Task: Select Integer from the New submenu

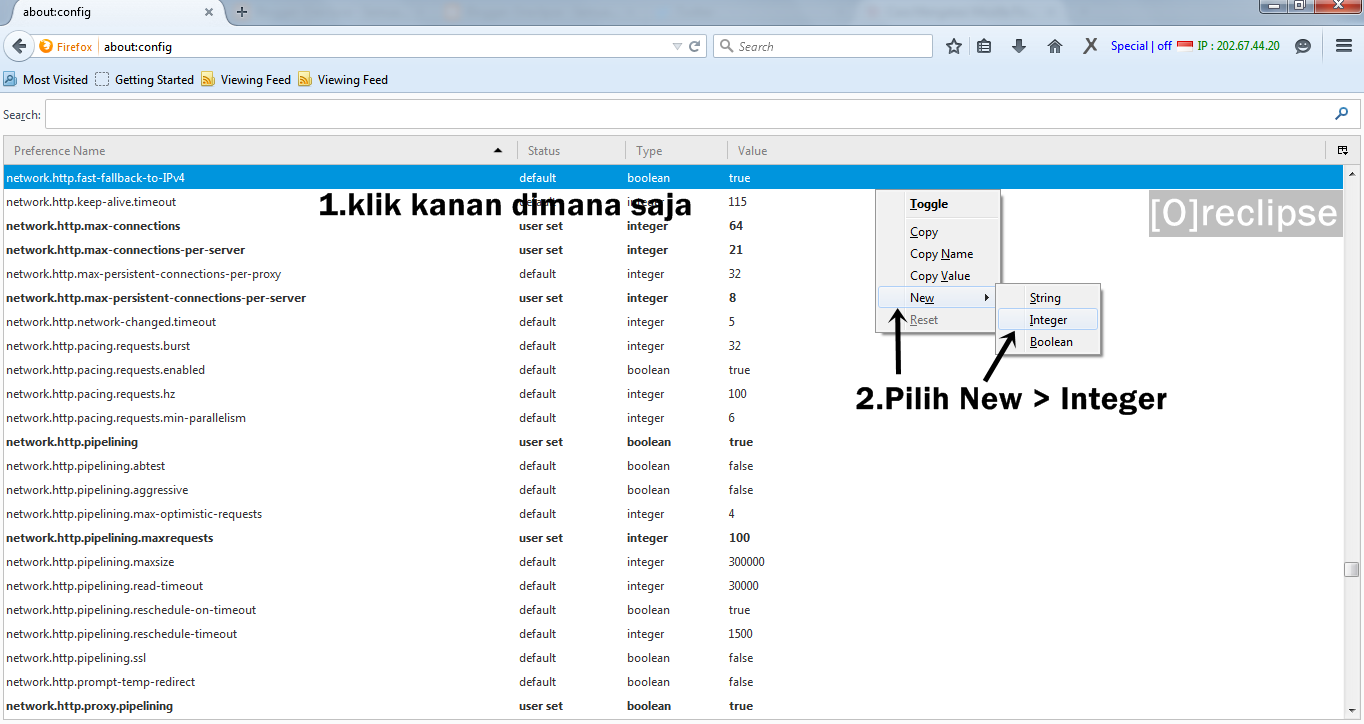Action: (1048, 319)
